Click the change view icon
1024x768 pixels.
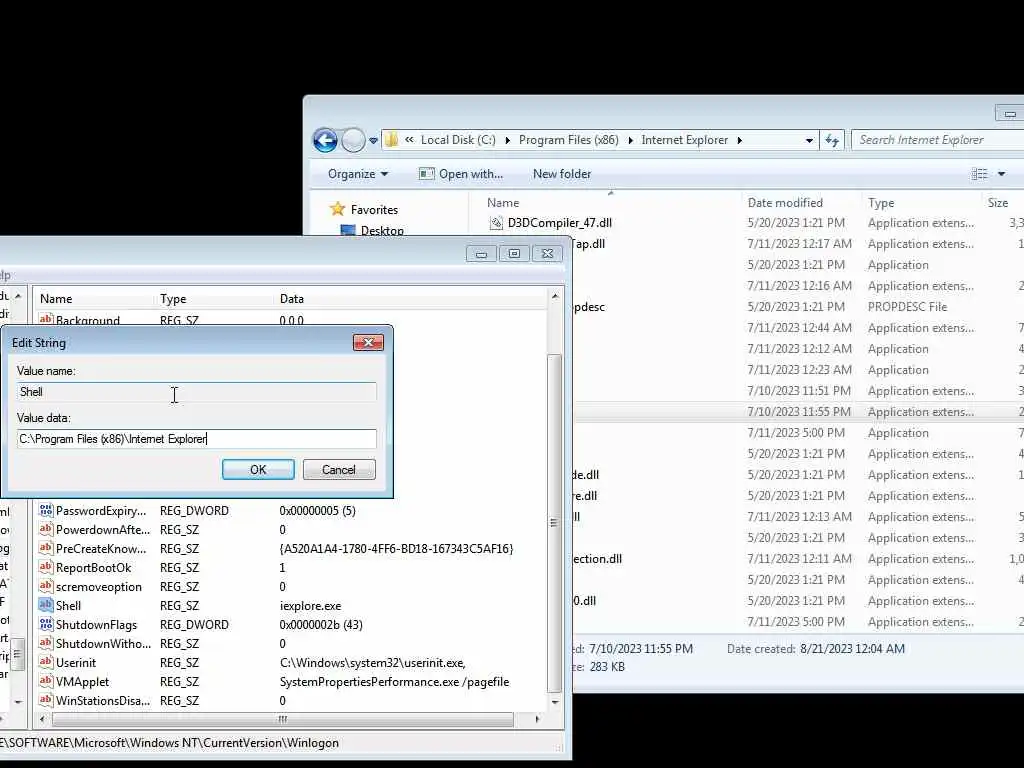(979, 174)
